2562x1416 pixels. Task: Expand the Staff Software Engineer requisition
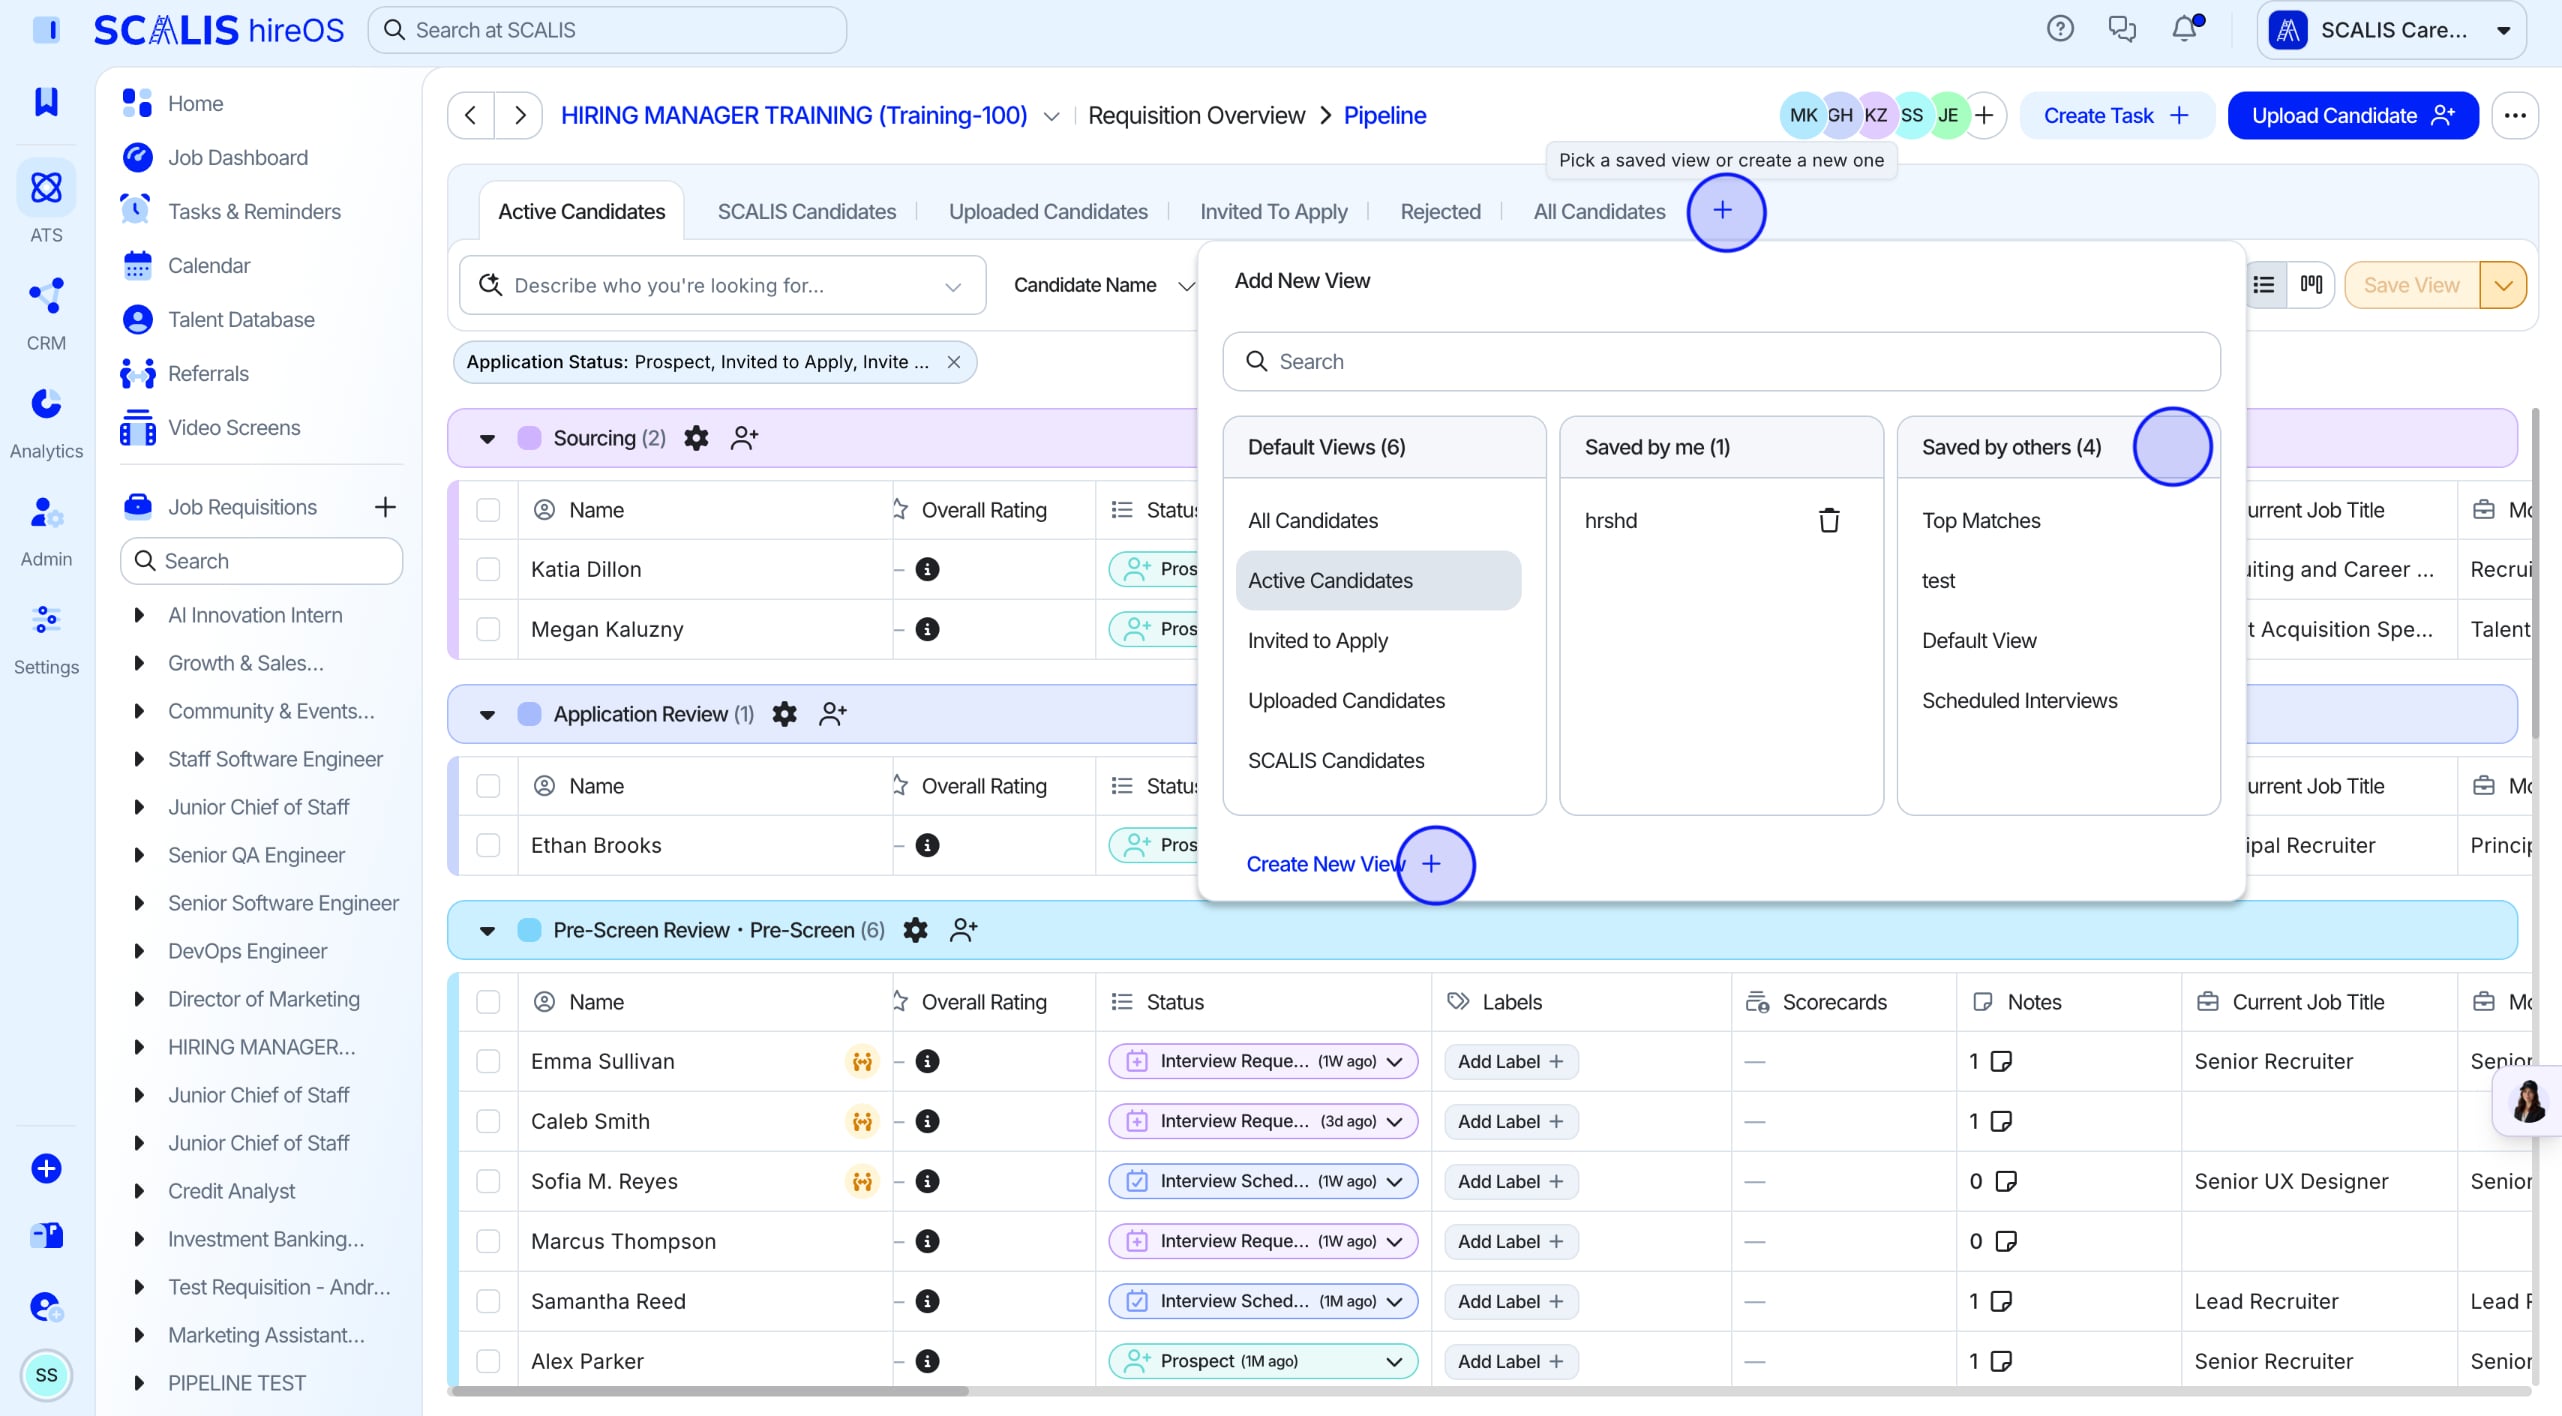point(139,759)
